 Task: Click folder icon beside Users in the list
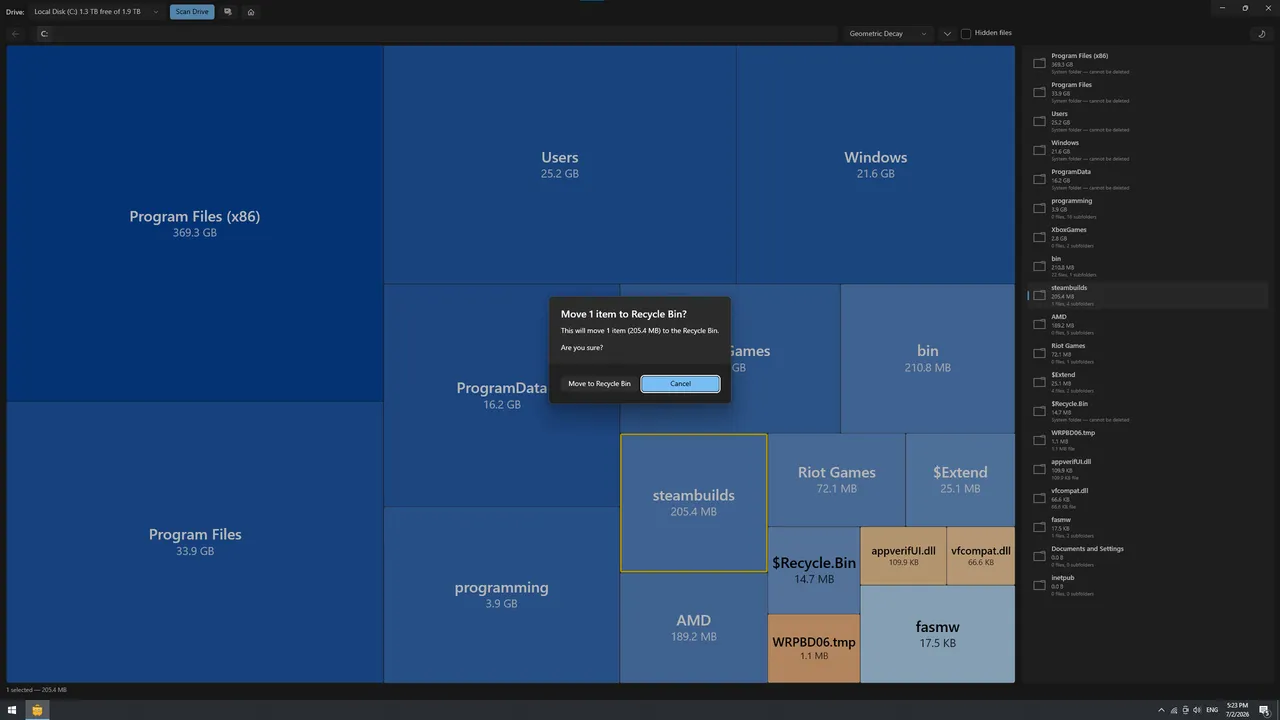(x=1039, y=121)
